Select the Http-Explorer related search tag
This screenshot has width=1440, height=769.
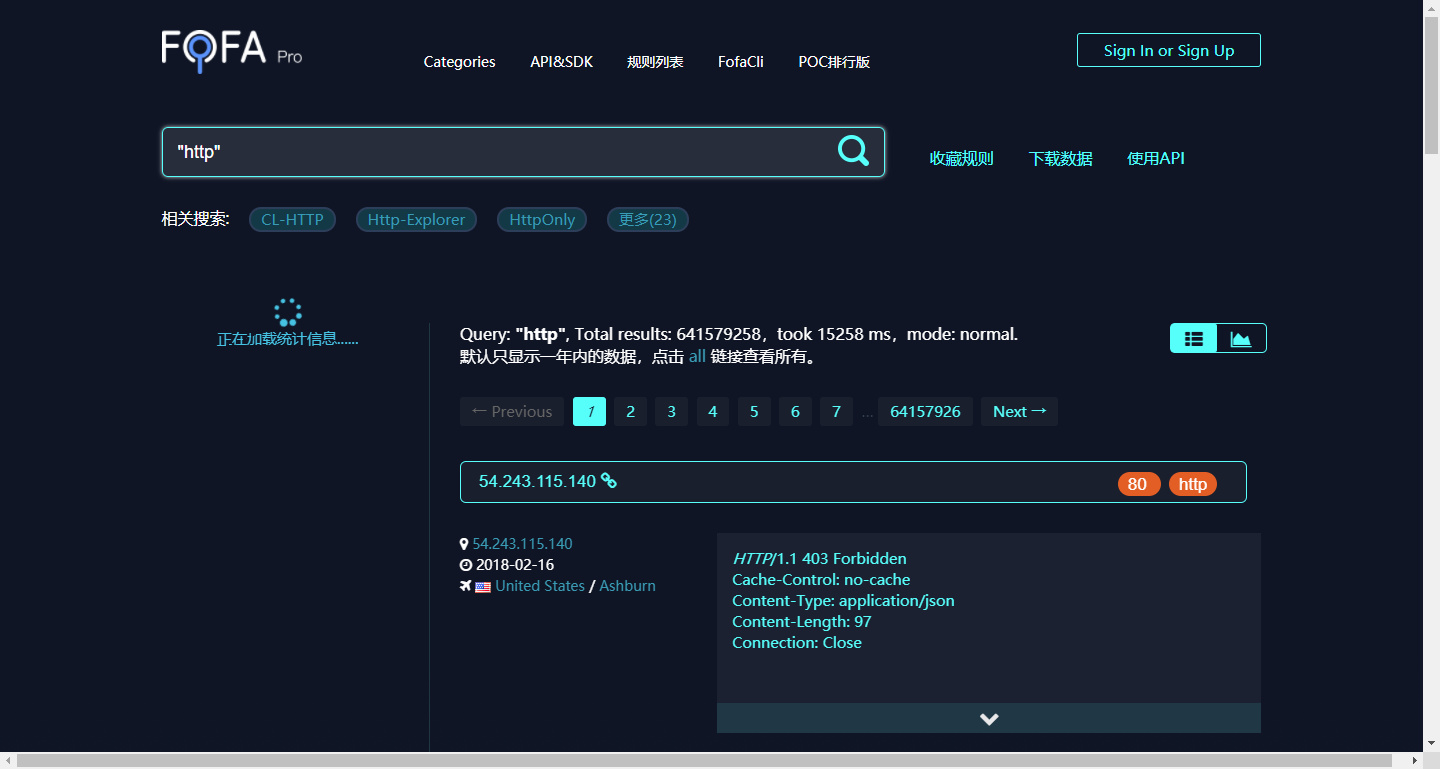tap(416, 219)
